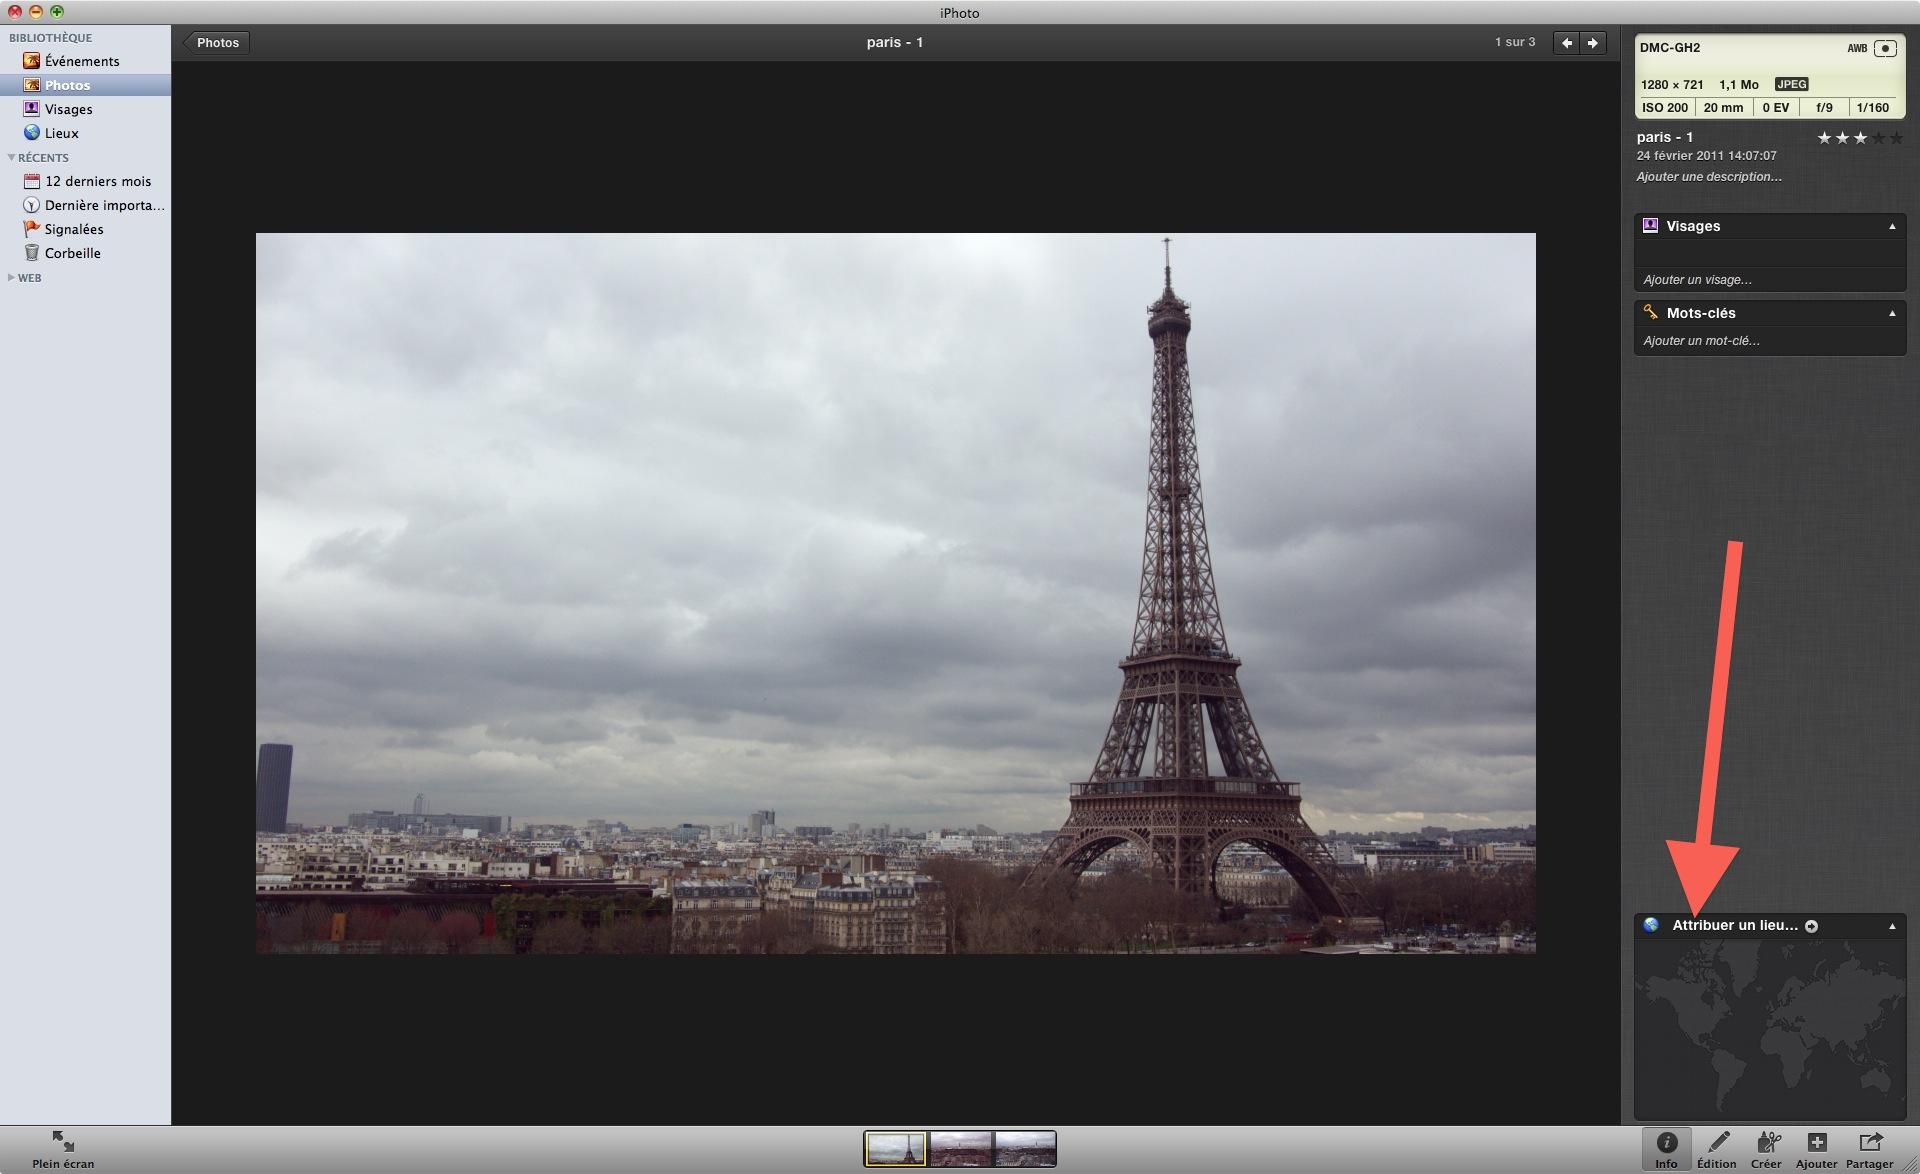This screenshot has height=1174, width=1920.
Task: Enter Plein écran full screen mode
Action: point(63,1150)
